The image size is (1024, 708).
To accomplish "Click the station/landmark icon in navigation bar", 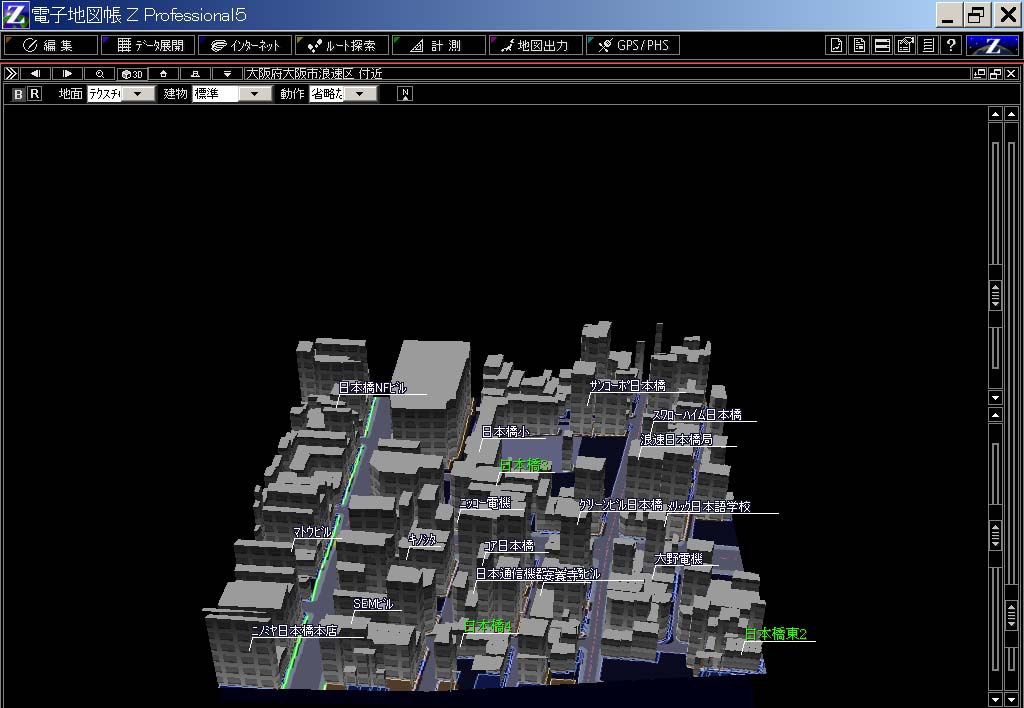I will coord(195,74).
